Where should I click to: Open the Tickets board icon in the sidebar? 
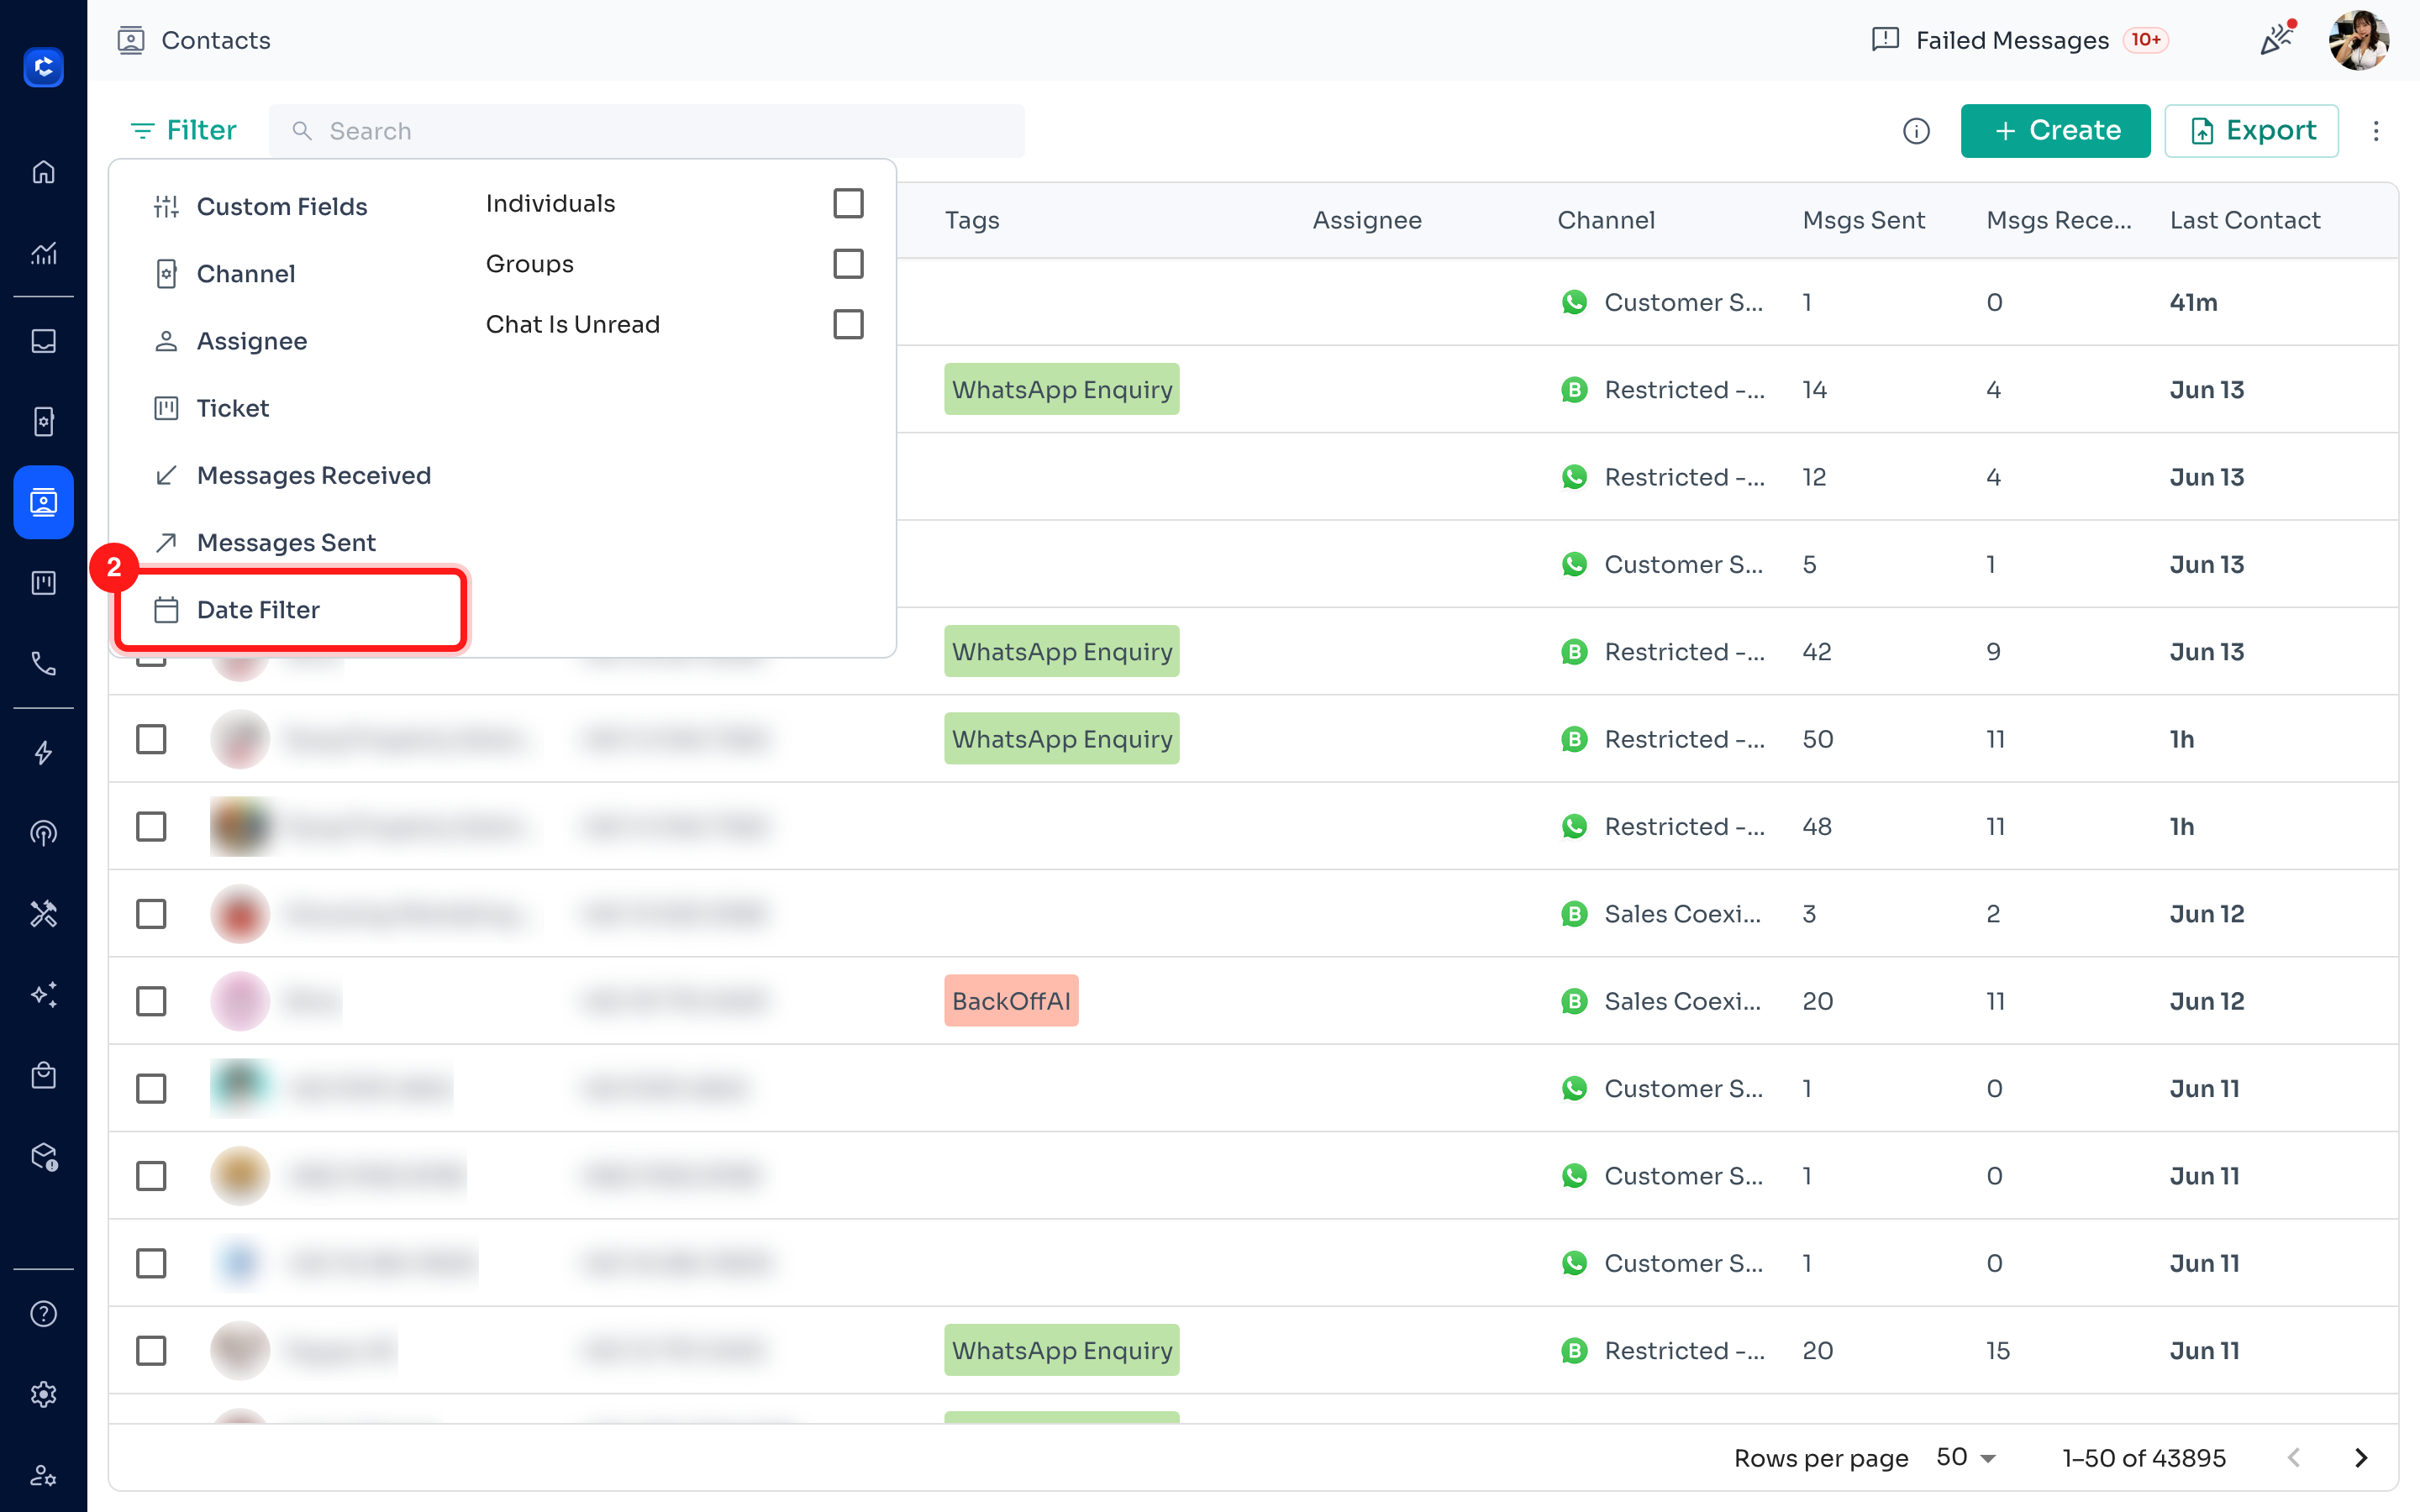click(43, 583)
